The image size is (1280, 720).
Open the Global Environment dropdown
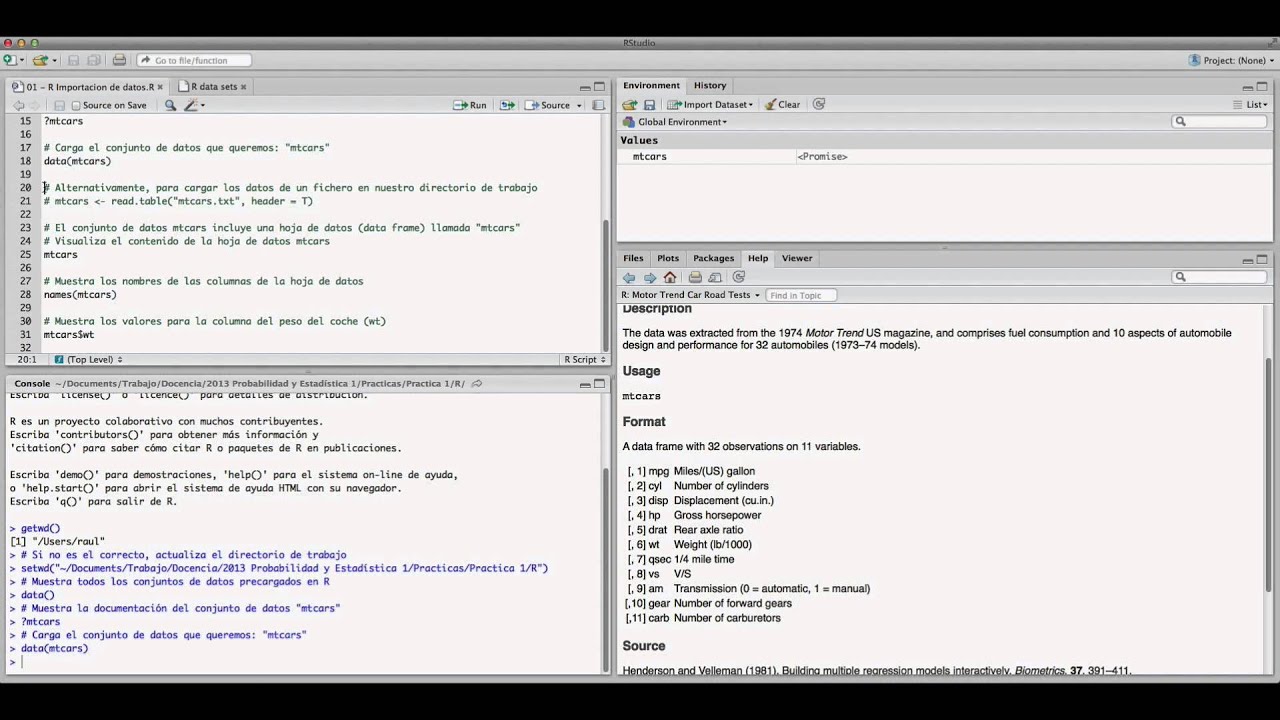[x=675, y=122]
